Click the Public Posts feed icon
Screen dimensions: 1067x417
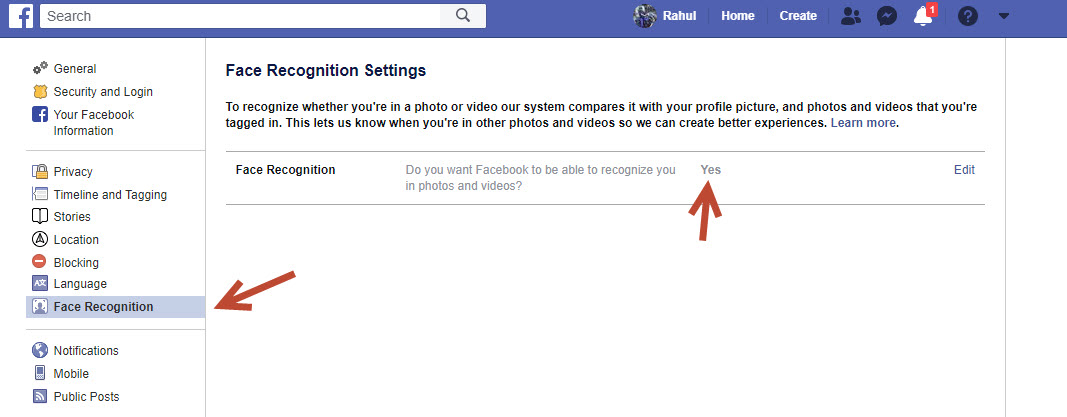(40, 397)
